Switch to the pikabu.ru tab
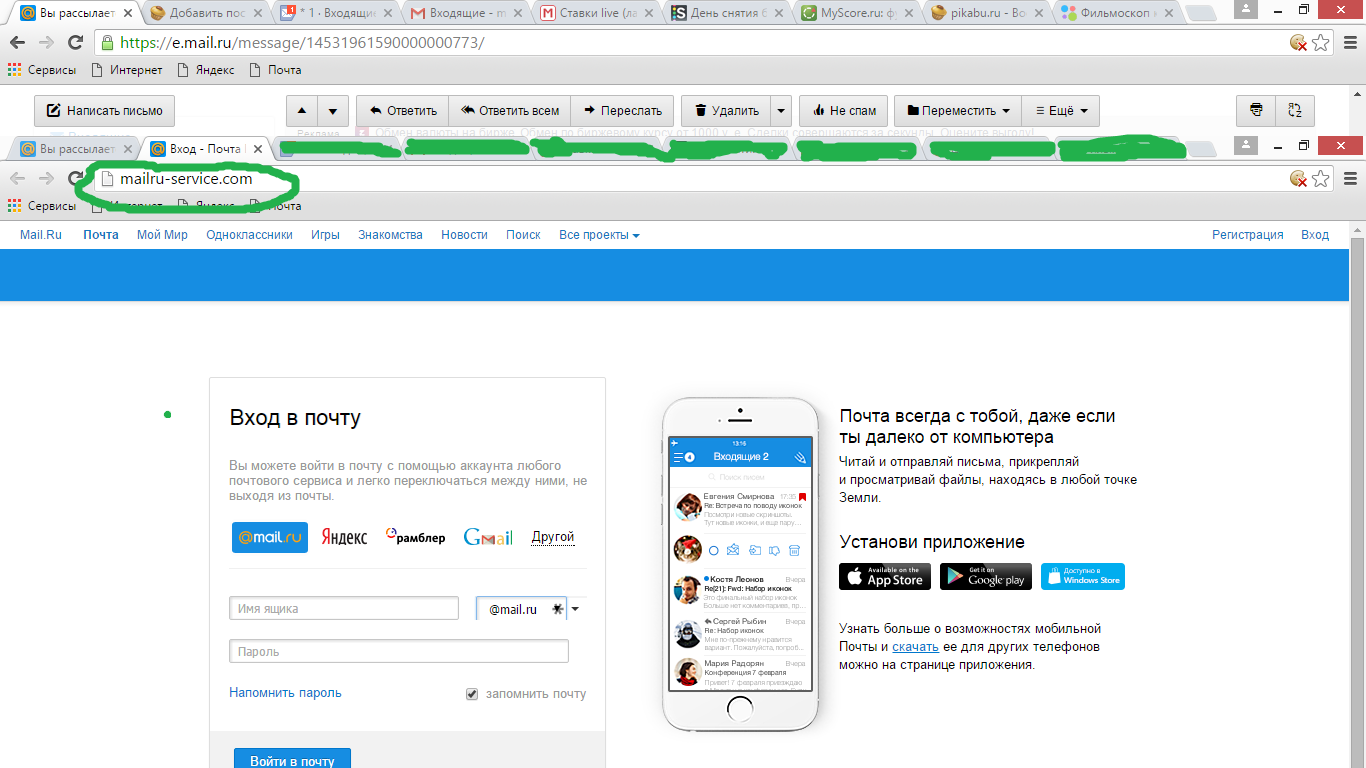The height and width of the screenshot is (768, 1366). tap(985, 13)
